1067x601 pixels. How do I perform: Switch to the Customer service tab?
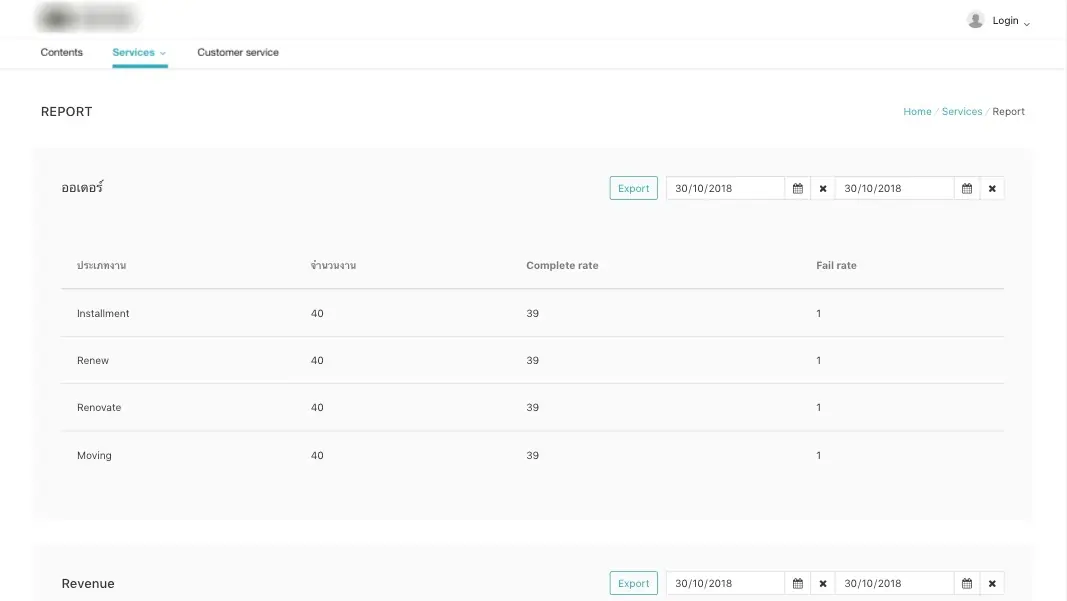click(x=238, y=52)
